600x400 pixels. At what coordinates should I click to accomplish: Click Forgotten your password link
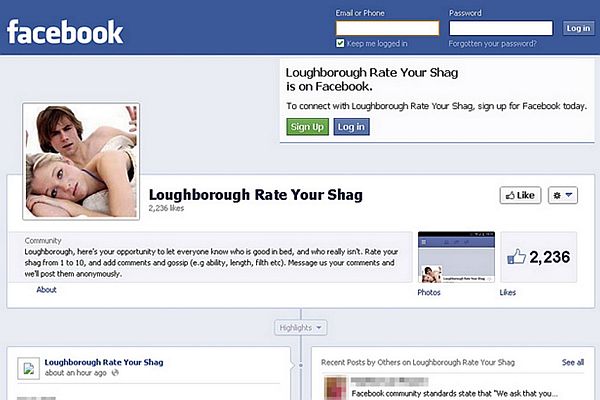pyautogui.click(x=492, y=44)
